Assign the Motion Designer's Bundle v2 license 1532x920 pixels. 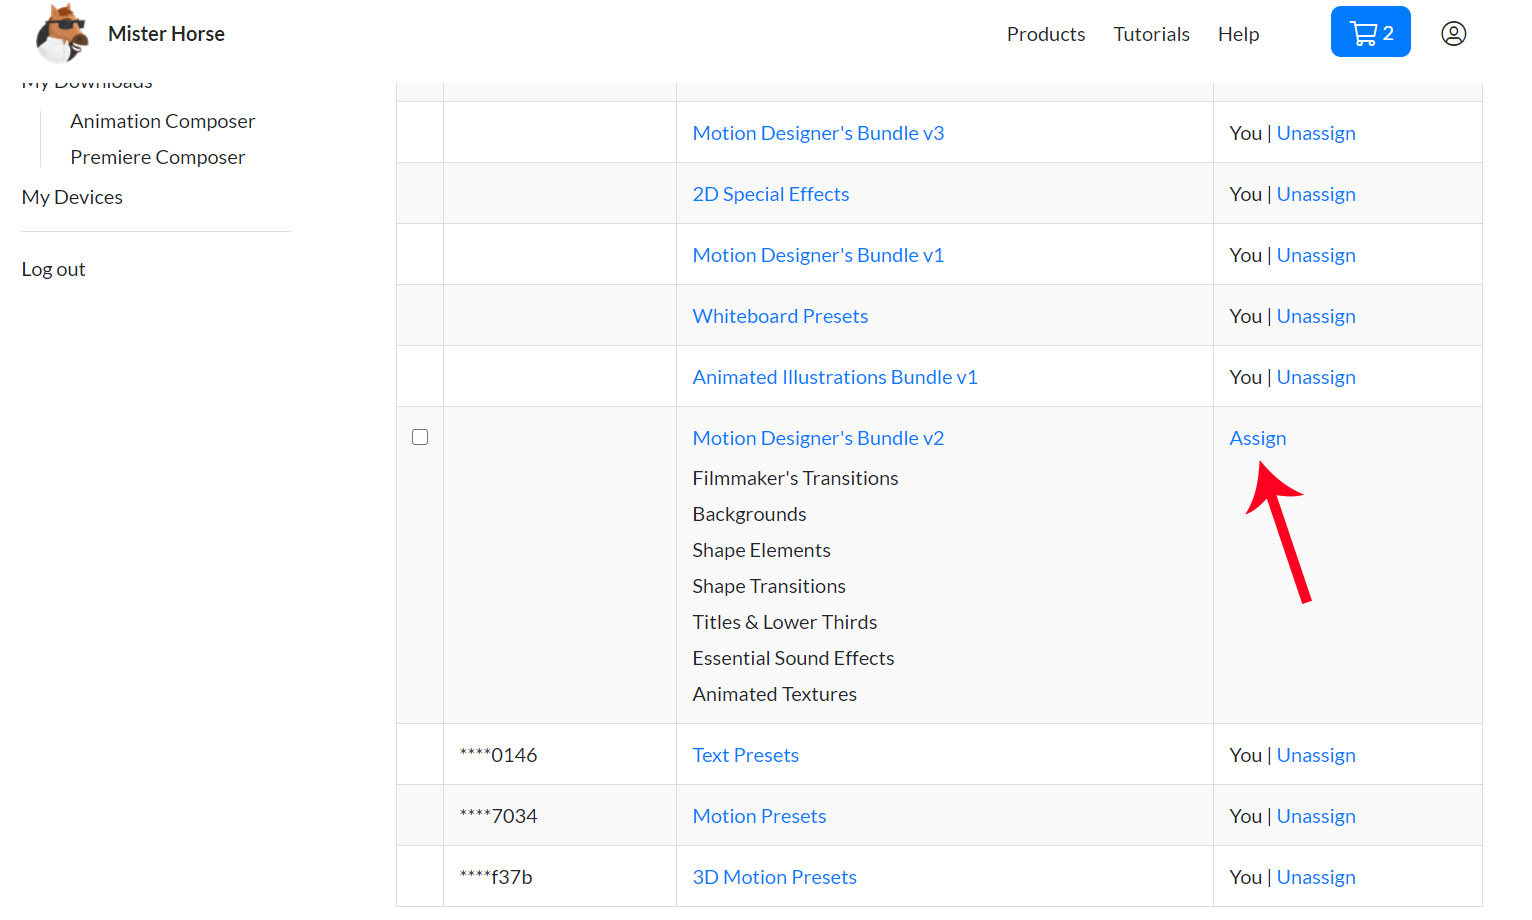1257,438
